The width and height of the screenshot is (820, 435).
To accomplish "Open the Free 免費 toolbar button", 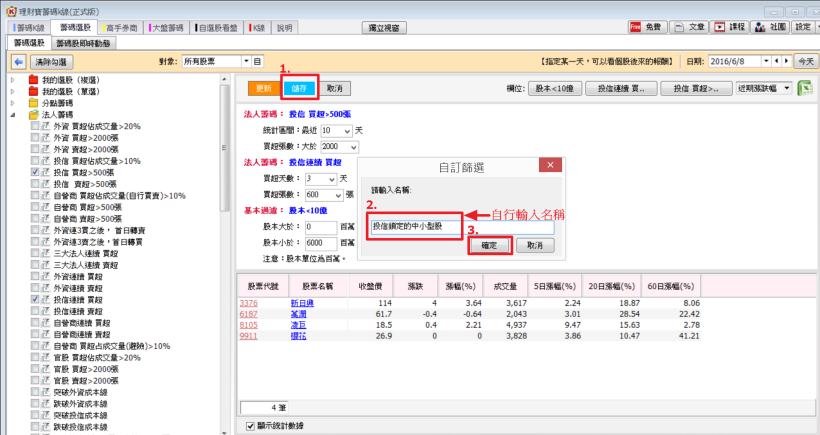I will 647,27.
